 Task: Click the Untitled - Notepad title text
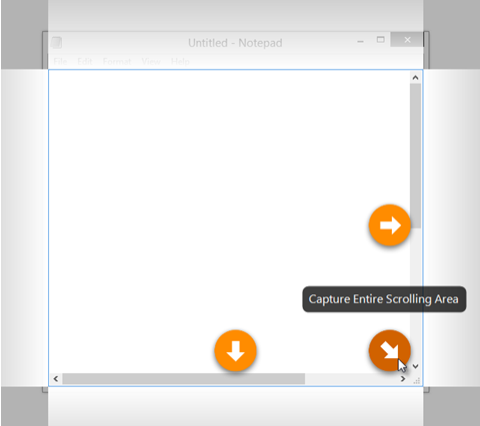235,43
